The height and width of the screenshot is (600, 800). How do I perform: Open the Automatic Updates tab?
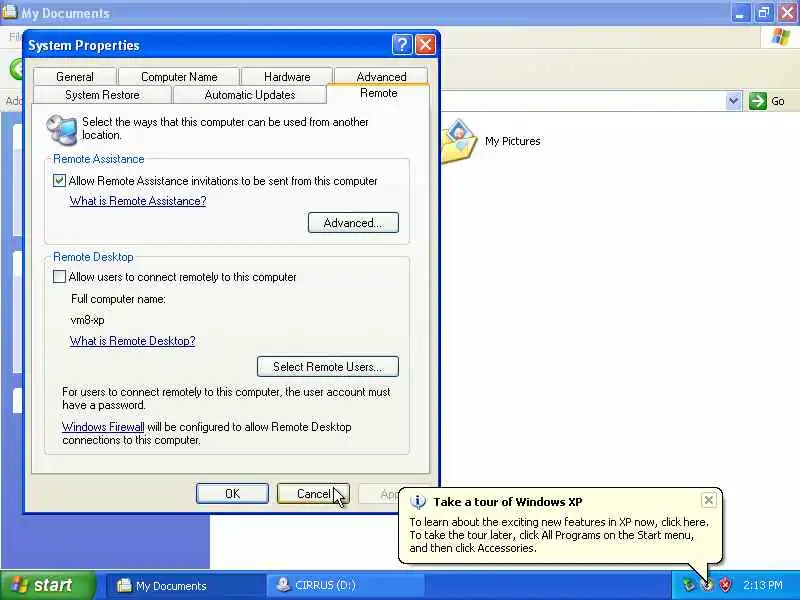click(x=250, y=95)
